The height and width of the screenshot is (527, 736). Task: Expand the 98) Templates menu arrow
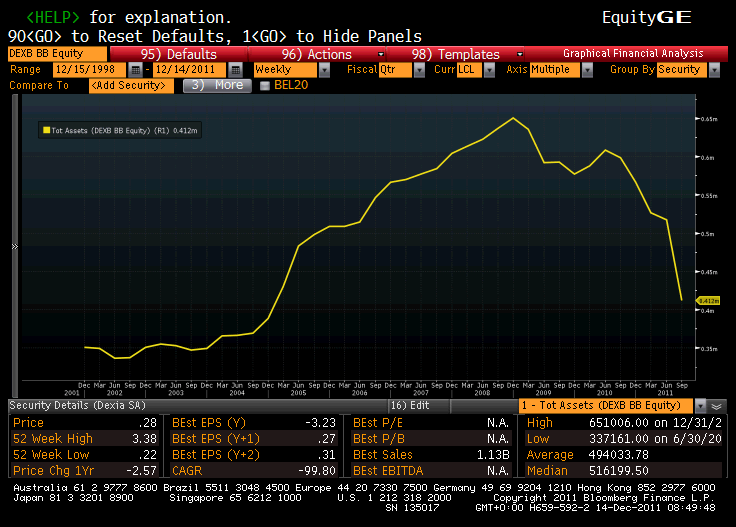click(x=519, y=54)
